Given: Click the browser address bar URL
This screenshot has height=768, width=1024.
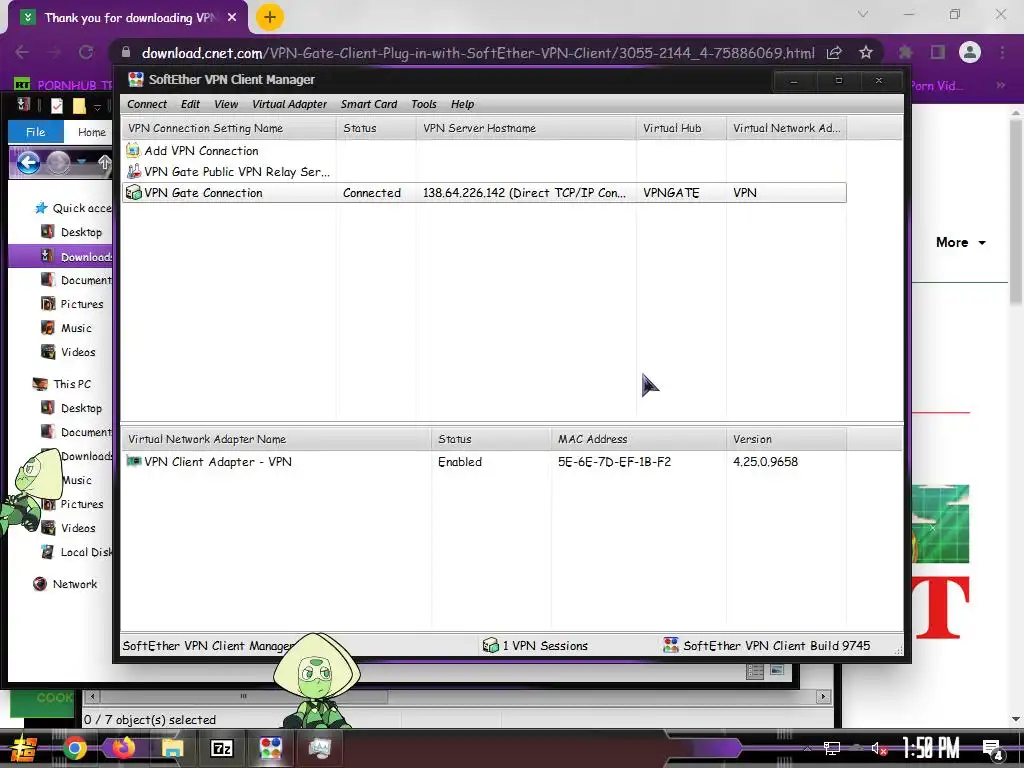Looking at the screenshot, I should pyautogui.click(x=478, y=53).
